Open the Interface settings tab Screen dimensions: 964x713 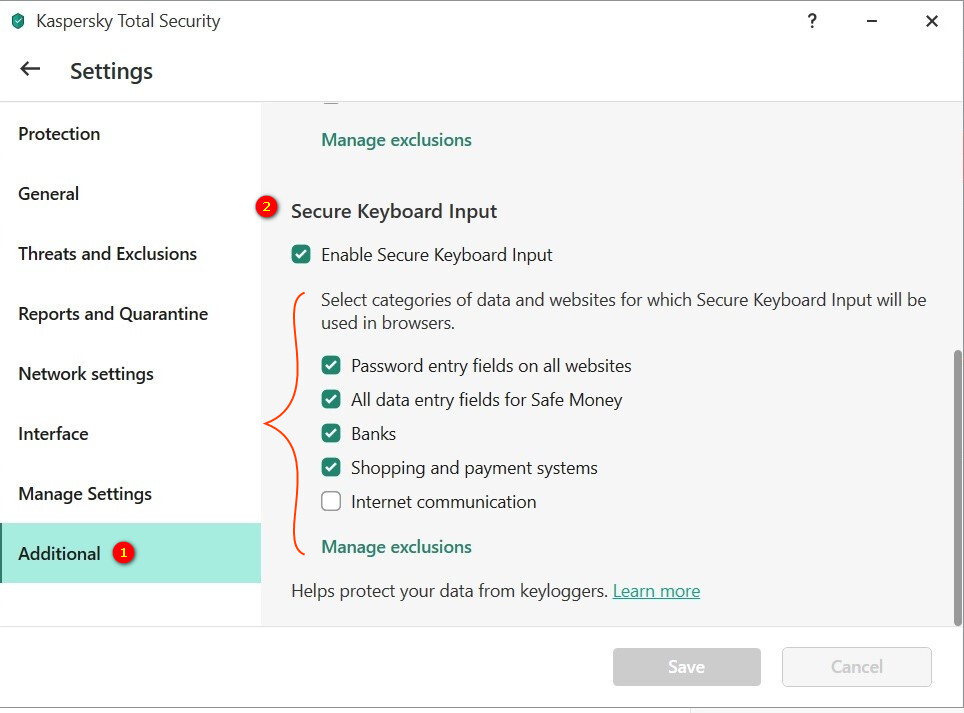click(x=53, y=434)
